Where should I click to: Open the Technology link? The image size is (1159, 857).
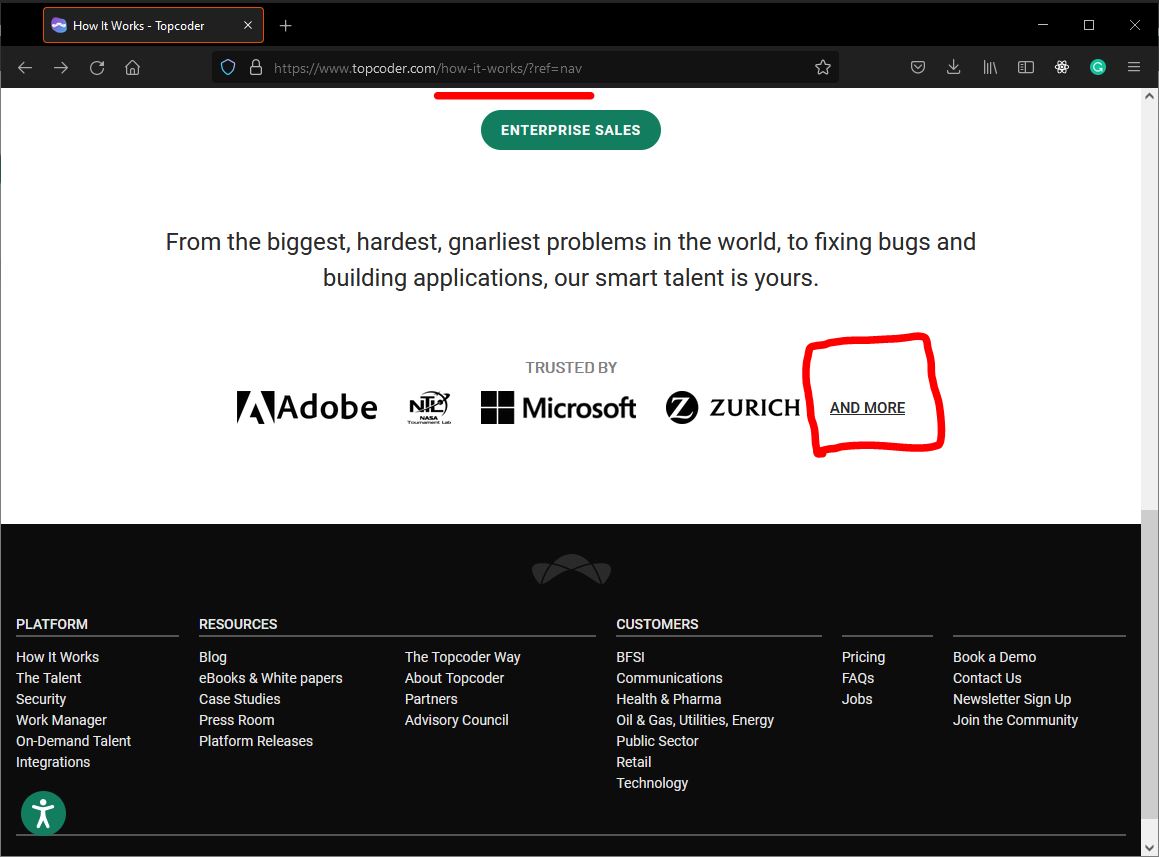[x=652, y=782]
